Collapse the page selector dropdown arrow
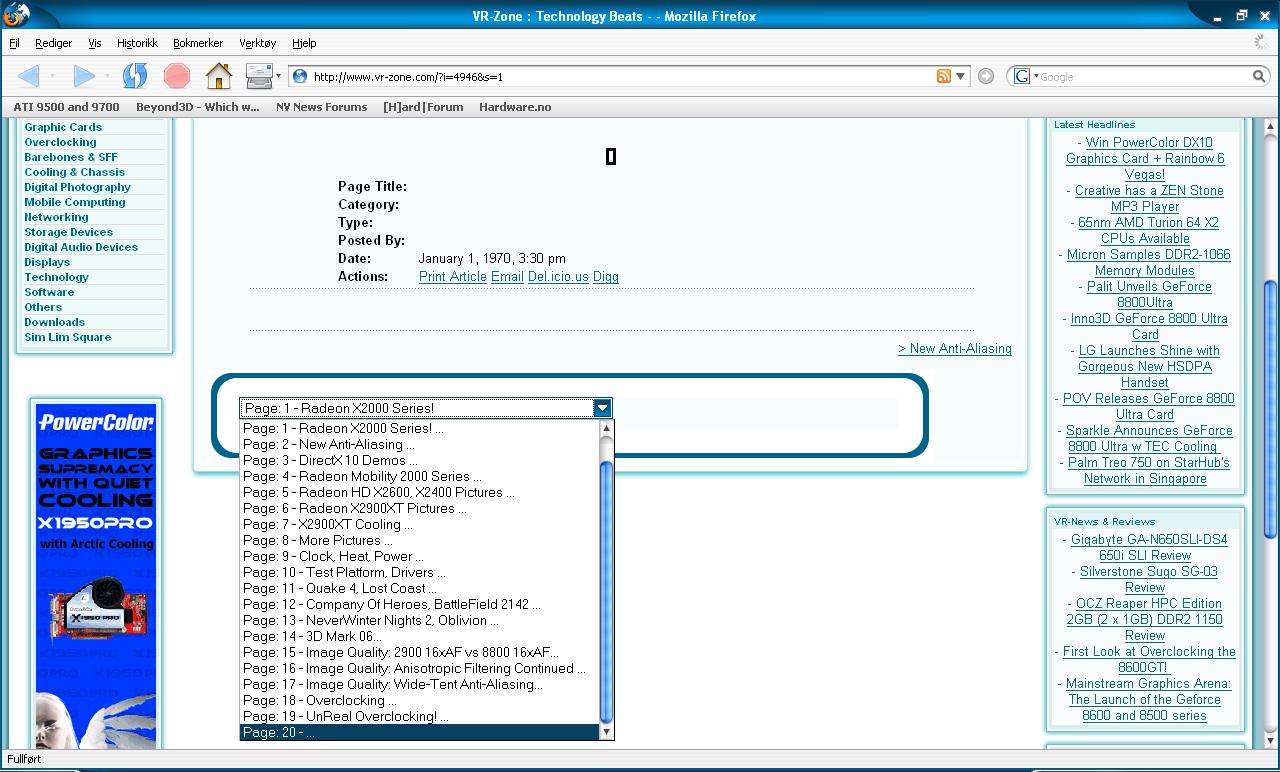This screenshot has width=1280, height=772. [602, 408]
